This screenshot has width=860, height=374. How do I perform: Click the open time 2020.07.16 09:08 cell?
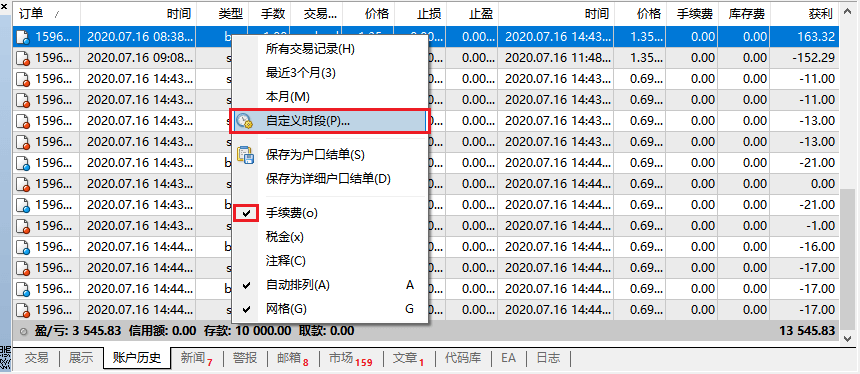click(138, 58)
